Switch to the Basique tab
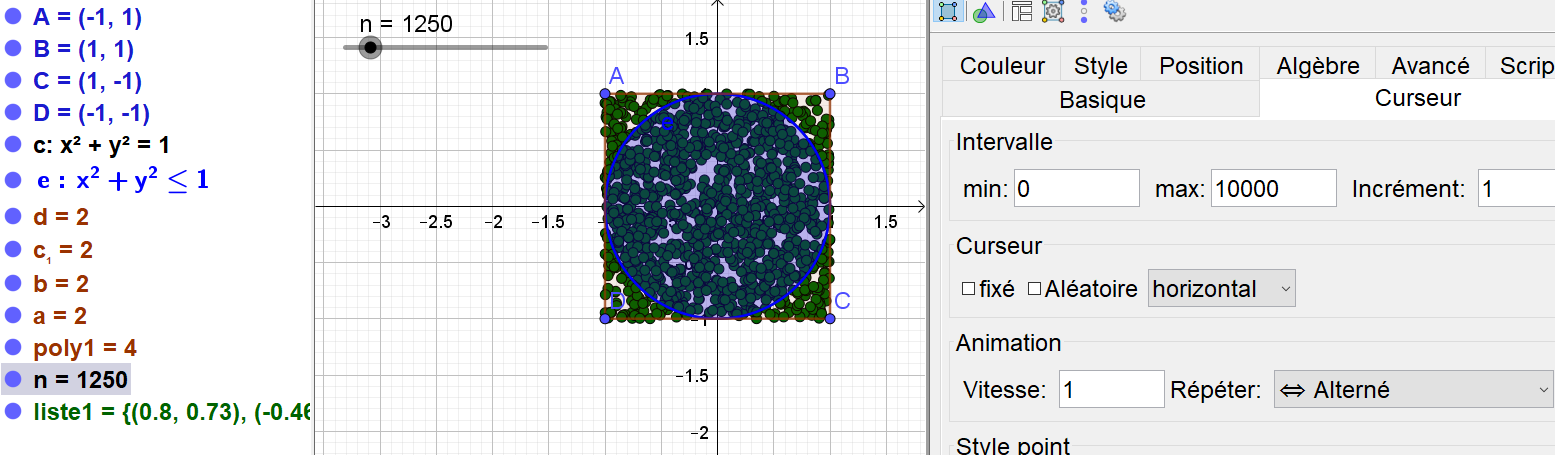This screenshot has width=1555, height=455. tap(1102, 100)
